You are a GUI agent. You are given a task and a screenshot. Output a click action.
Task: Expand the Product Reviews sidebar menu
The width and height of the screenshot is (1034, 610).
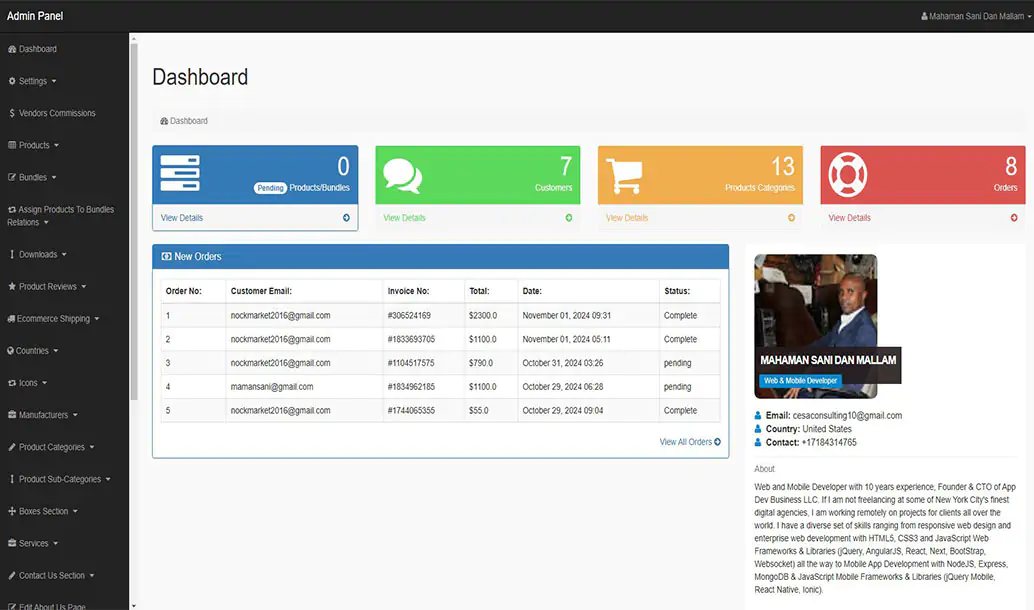[52, 287]
